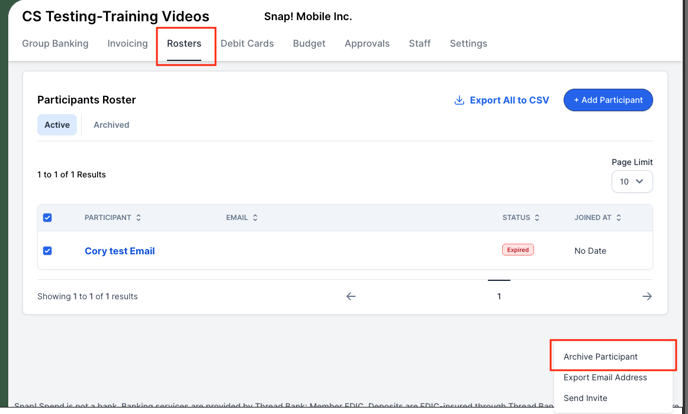Click the '1 to 1 of 1 Results' text
The width and height of the screenshot is (688, 414).
72,175
